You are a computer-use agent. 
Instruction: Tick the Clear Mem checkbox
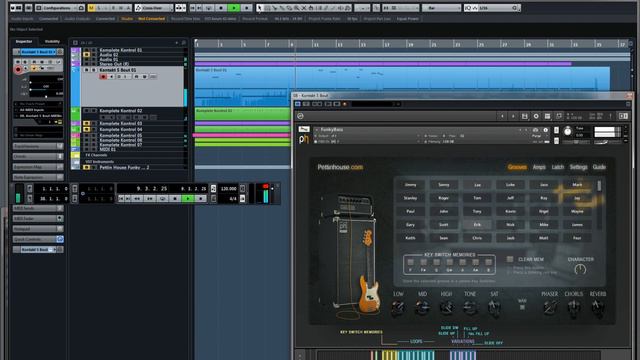pyautogui.click(x=510, y=259)
